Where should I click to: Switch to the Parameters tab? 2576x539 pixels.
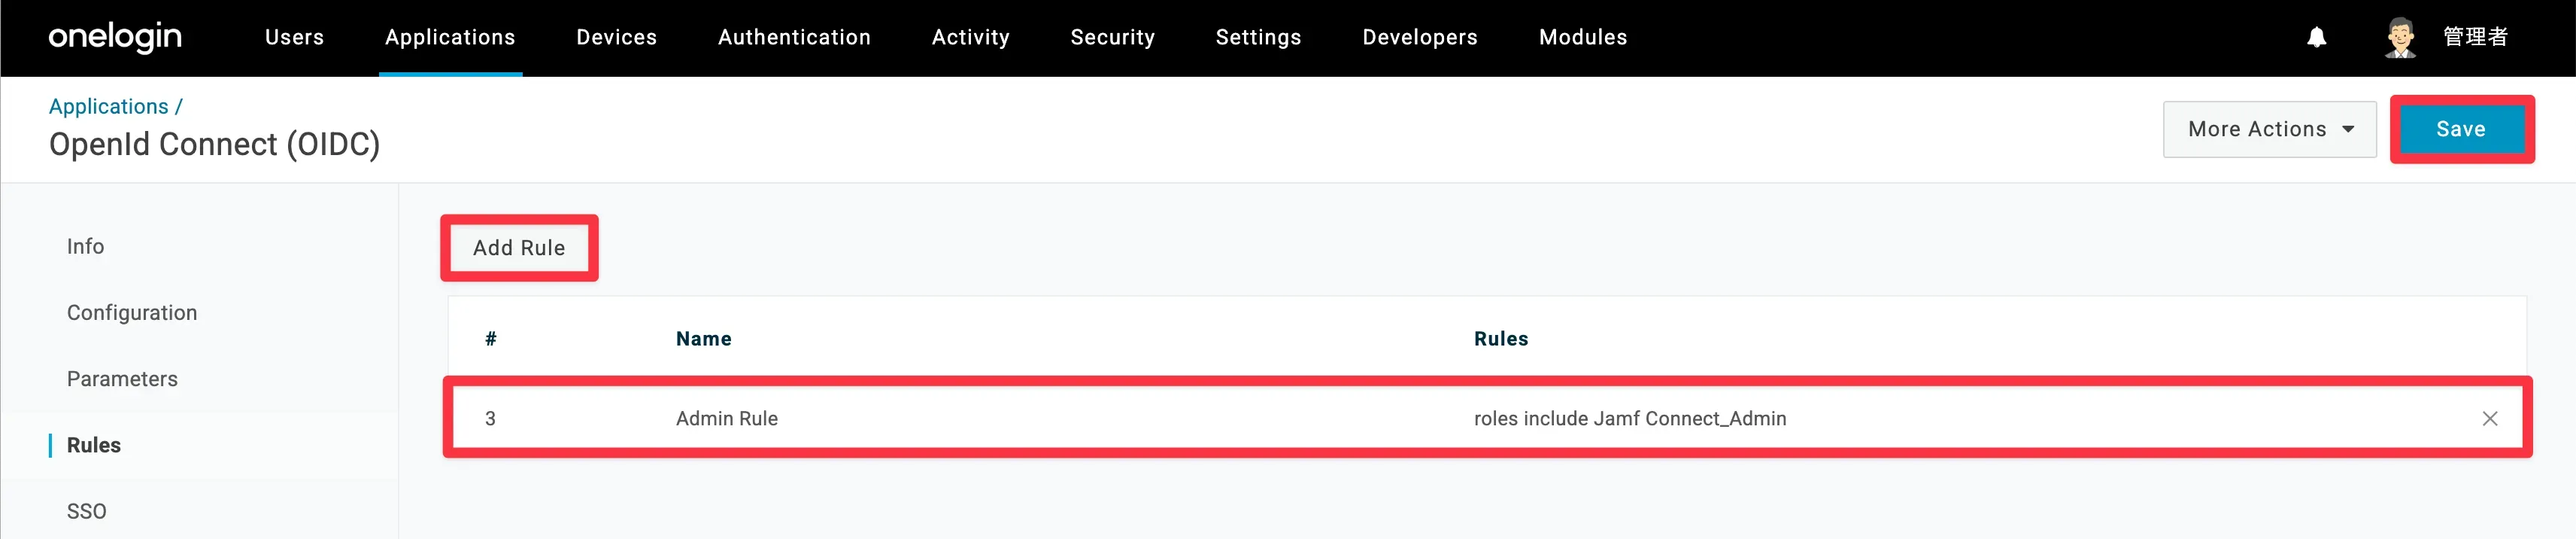coord(122,379)
